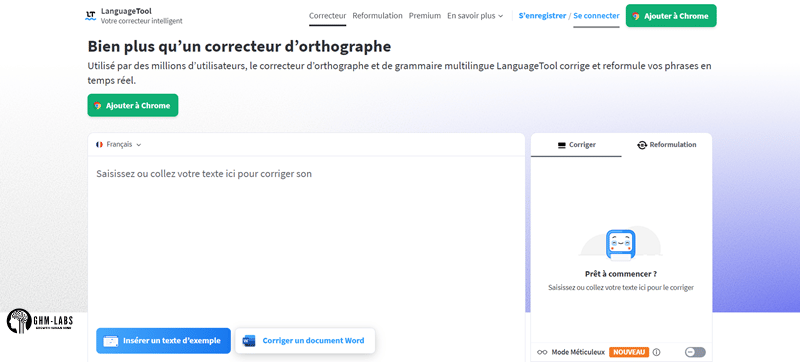This screenshot has width=800, height=362.
Task: Switch to the Reformulation panel tab
Action: pos(667,145)
